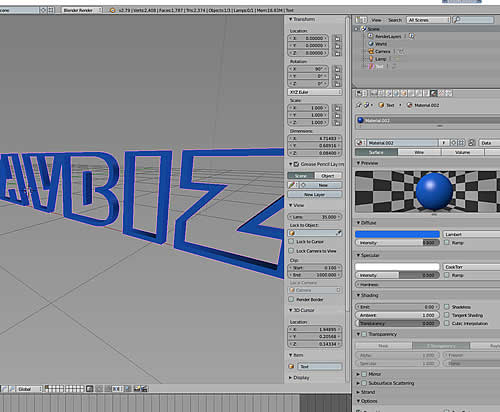Click the Blender logo in top bar

(x=112, y=10)
